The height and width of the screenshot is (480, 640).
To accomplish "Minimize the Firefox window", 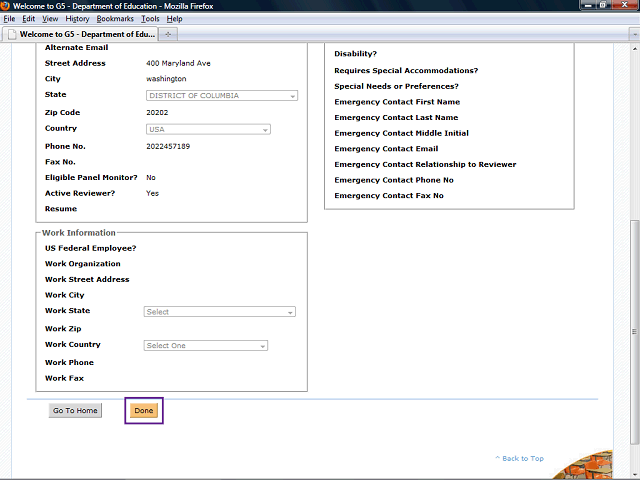I will coord(588,5).
